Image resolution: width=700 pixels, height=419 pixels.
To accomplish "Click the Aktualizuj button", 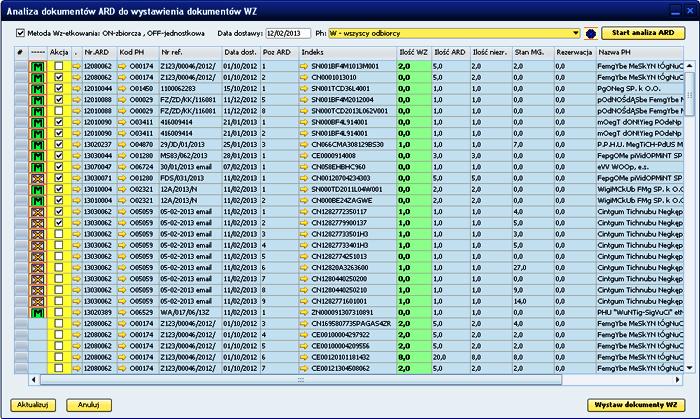I will tap(33, 405).
